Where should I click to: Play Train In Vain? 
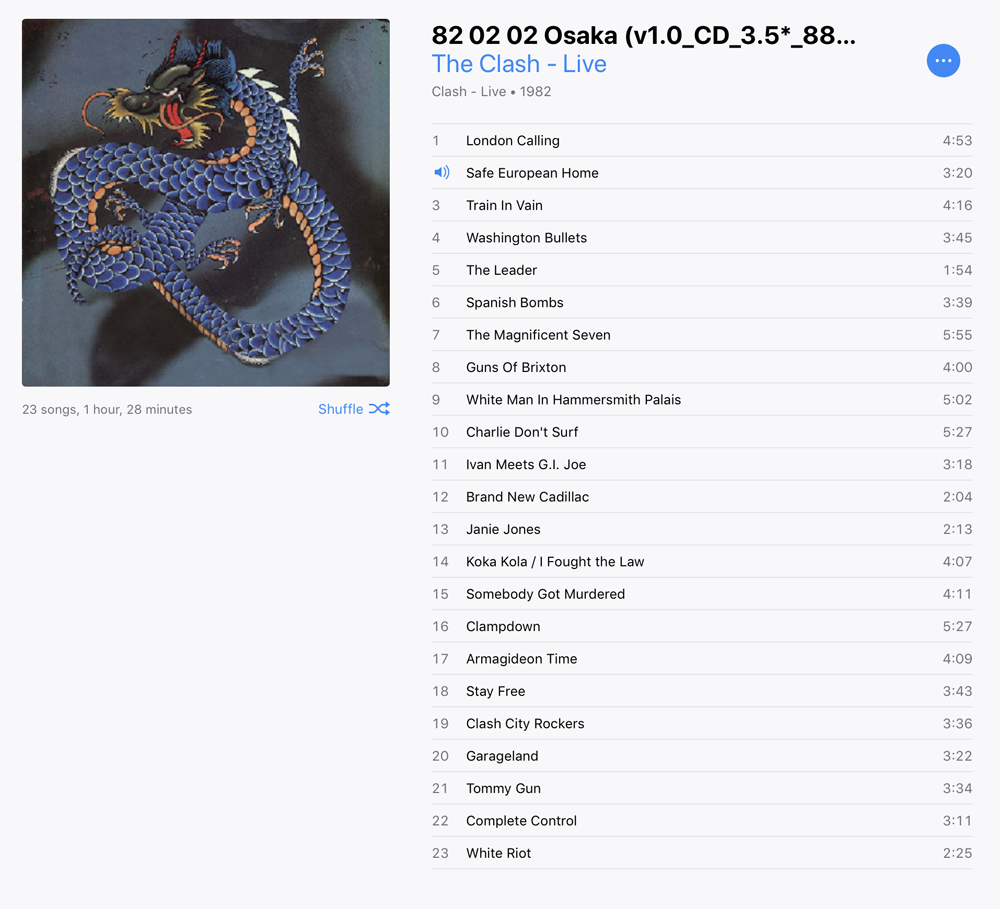click(x=702, y=205)
